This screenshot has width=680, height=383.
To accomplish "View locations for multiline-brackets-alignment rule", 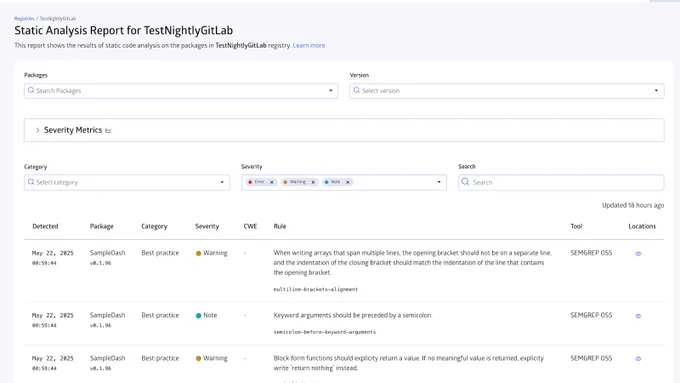I will 638,254.
